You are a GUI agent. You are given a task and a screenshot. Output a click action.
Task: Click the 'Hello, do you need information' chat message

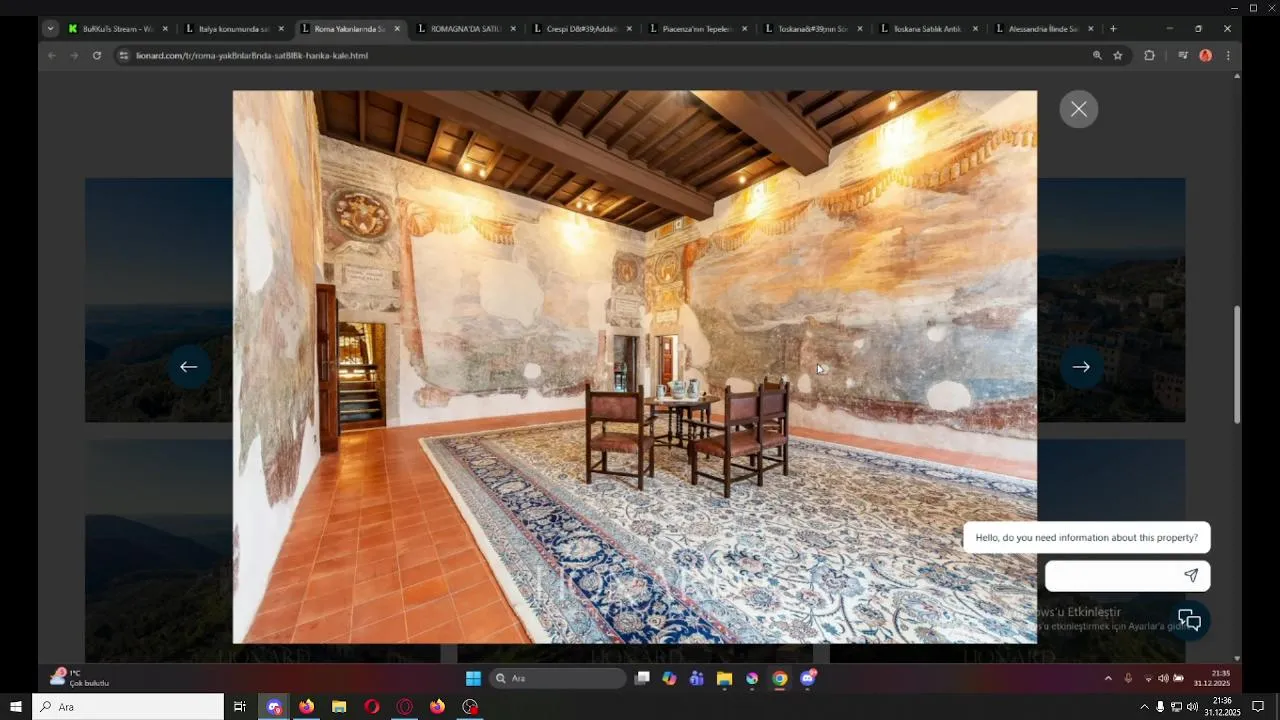(1086, 537)
